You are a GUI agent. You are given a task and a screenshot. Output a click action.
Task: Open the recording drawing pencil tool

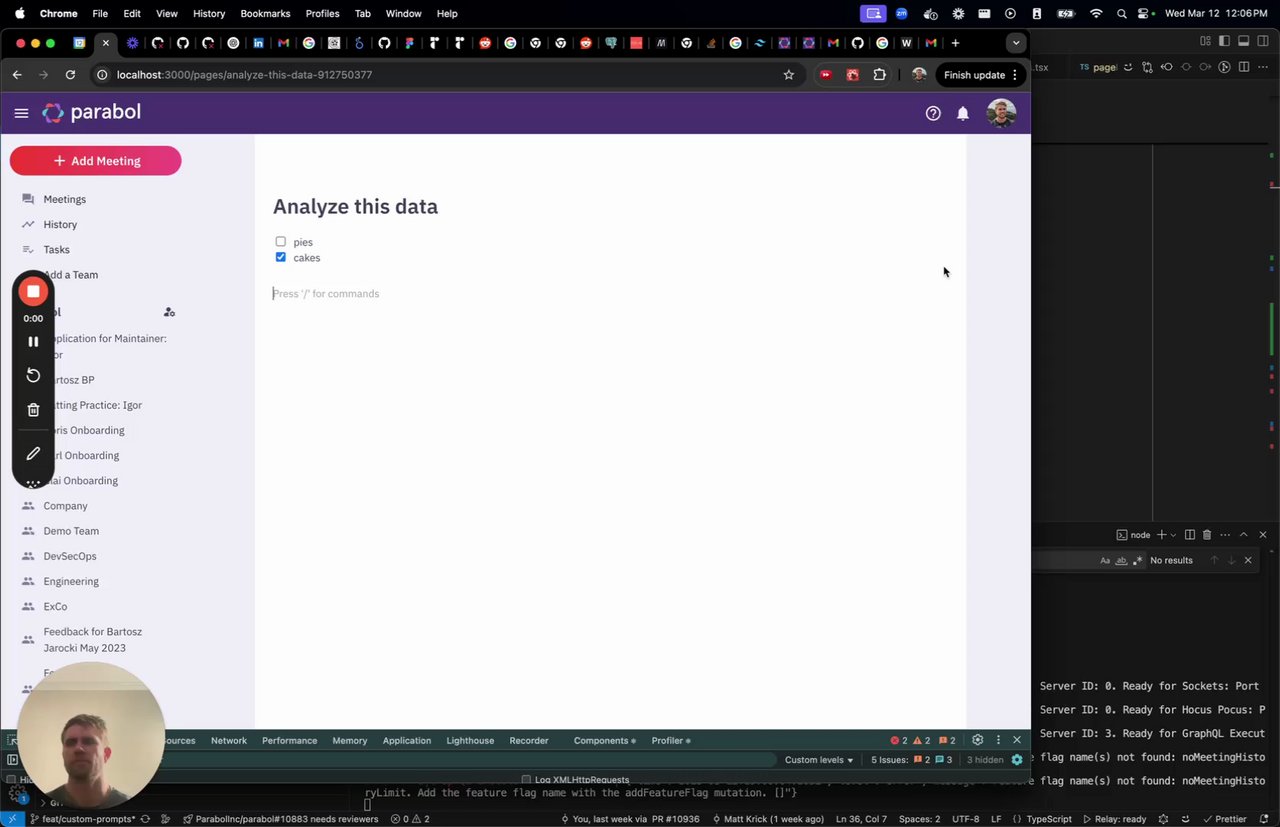point(33,453)
